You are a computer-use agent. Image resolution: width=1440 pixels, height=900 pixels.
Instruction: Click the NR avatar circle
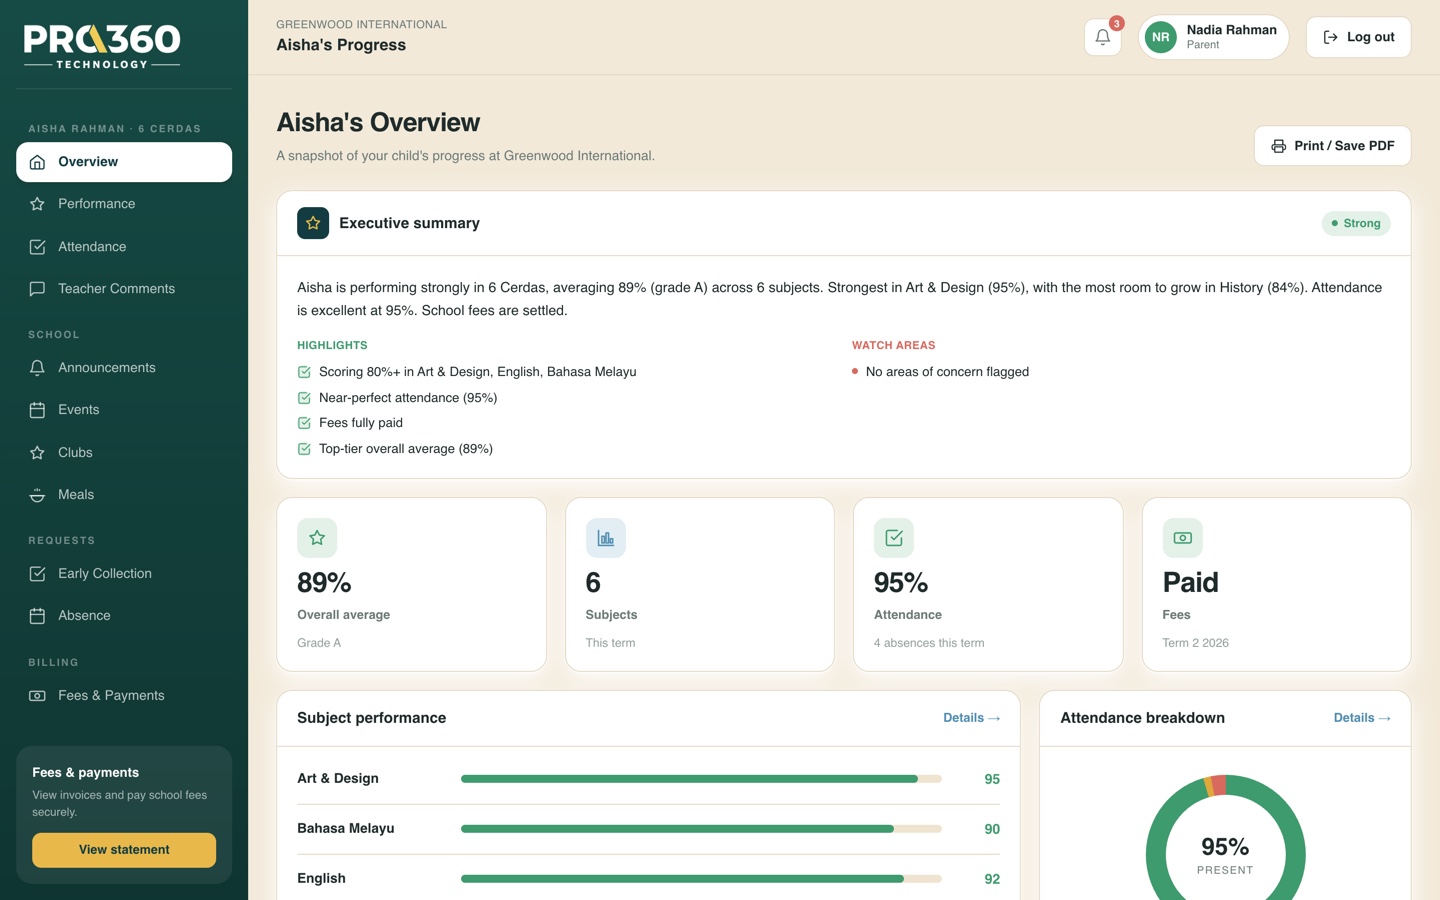[x=1160, y=37]
